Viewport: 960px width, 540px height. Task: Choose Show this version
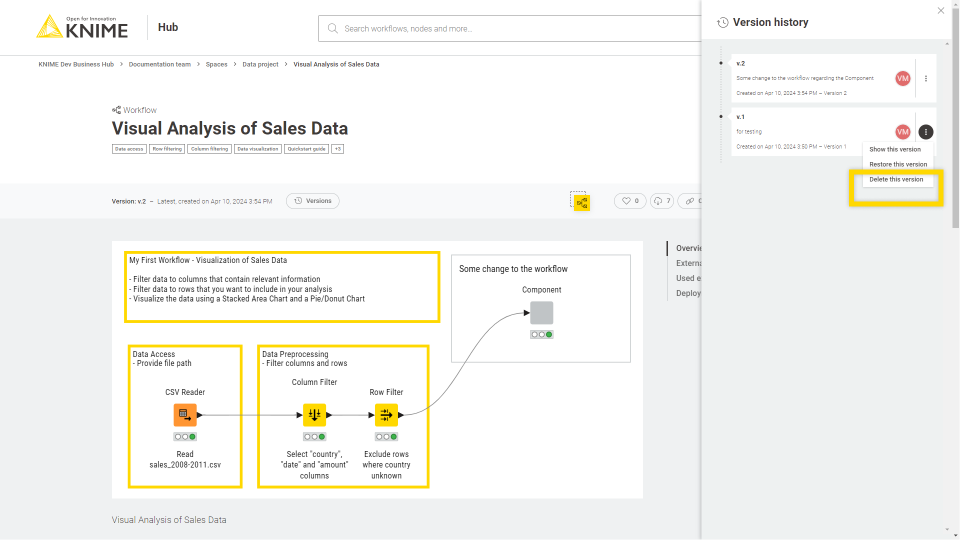pos(895,149)
